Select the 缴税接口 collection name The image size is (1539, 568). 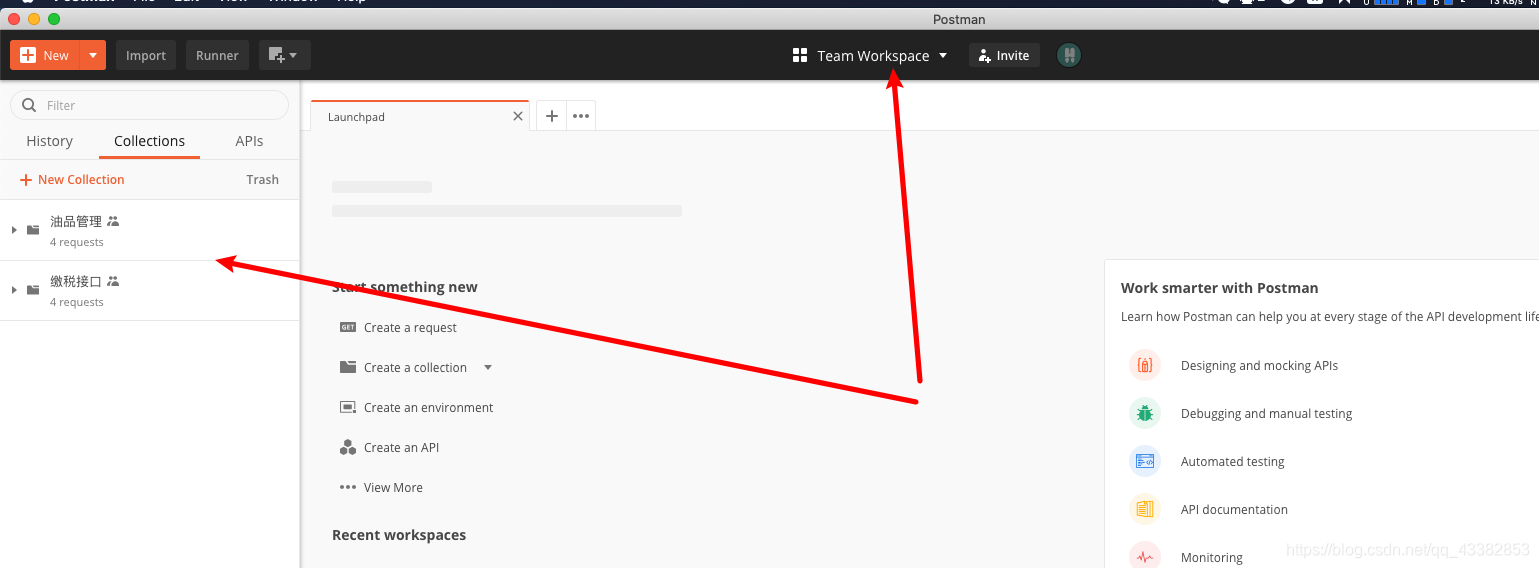(x=76, y=281)
